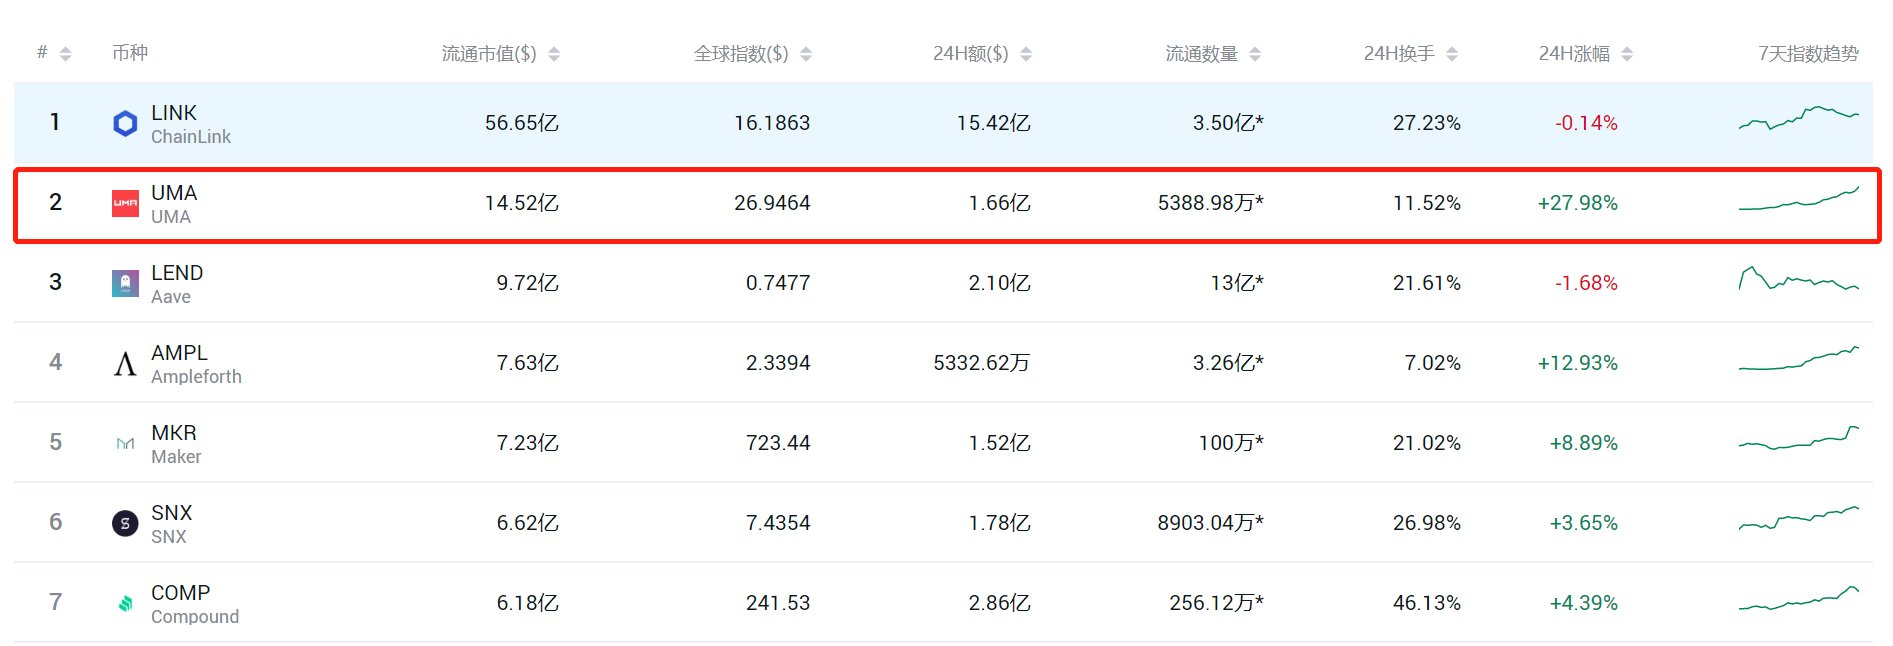Click COMP turnover 46.13%

point(1427,603)
